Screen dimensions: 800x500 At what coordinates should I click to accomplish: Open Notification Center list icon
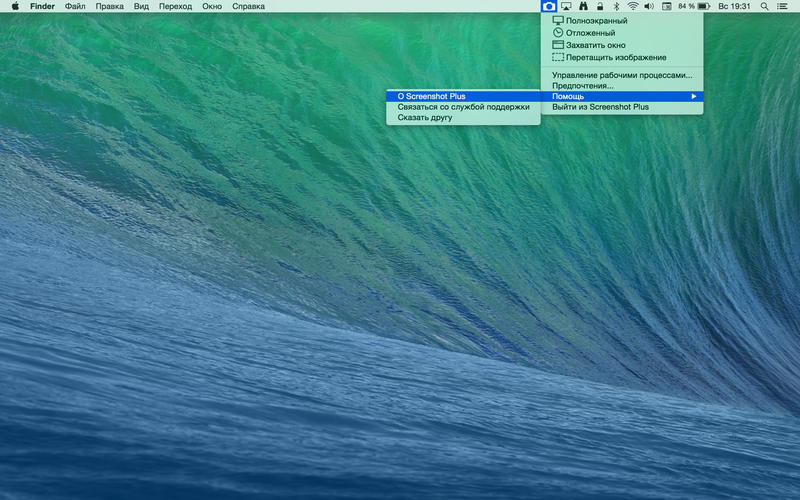782,6
